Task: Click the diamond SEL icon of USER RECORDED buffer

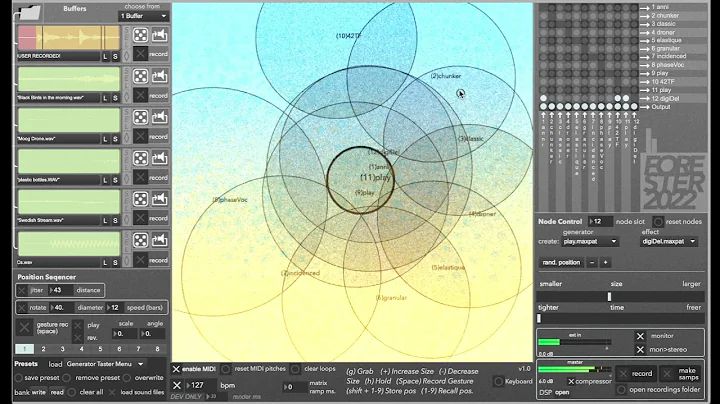Action: coord(127,56)
